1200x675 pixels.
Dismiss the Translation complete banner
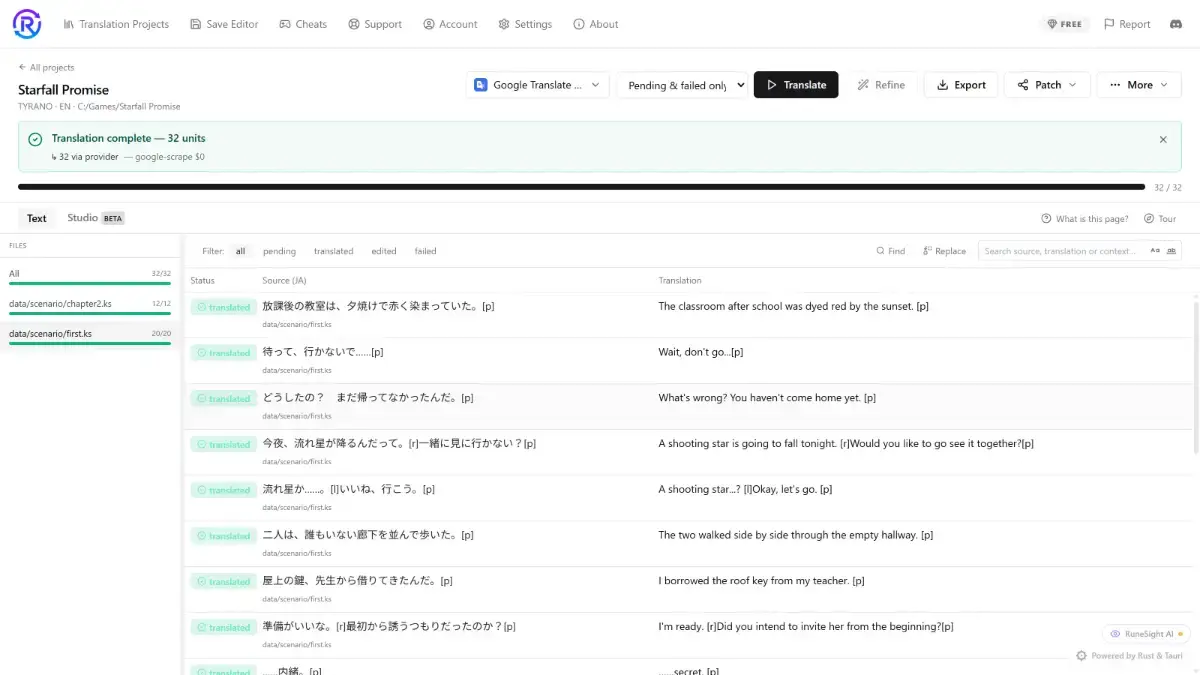(x=1163, y=140)
